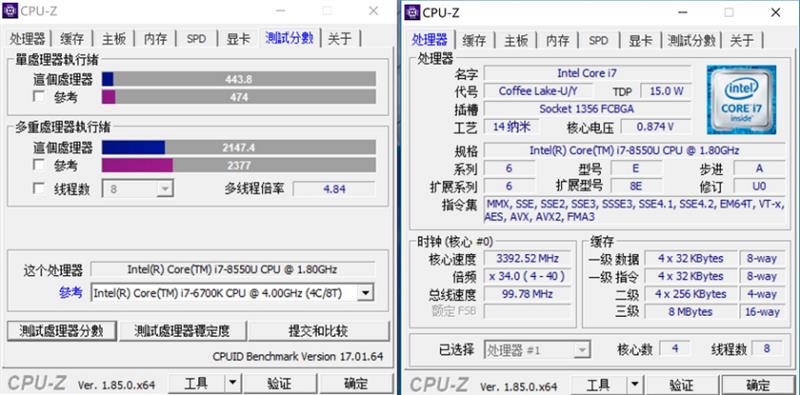Switch to SPD tab in right window

click(598, 41)
